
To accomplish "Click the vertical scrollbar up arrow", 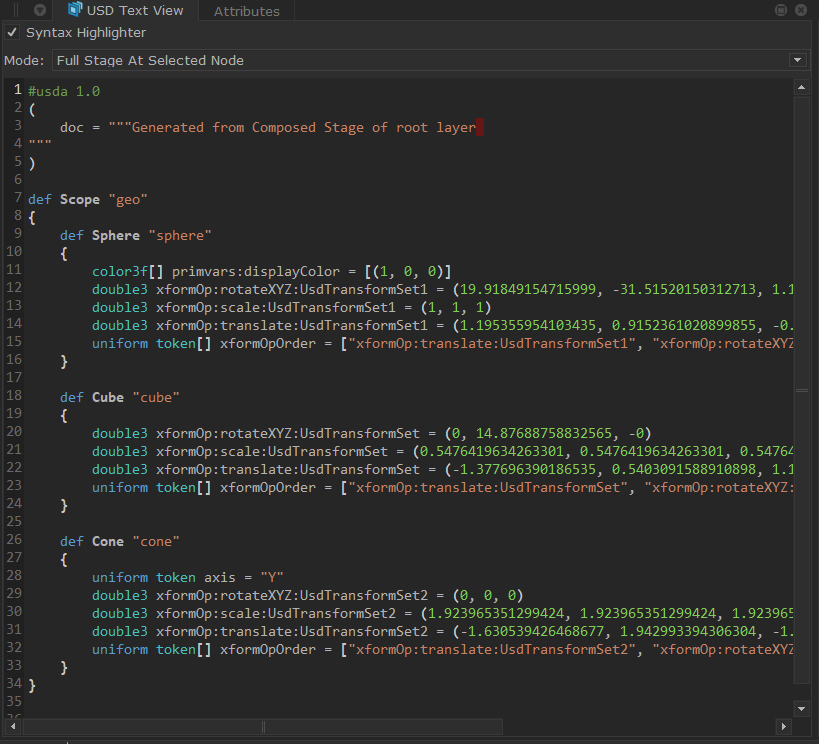I will pyautogui.click(x=801, y=88).
